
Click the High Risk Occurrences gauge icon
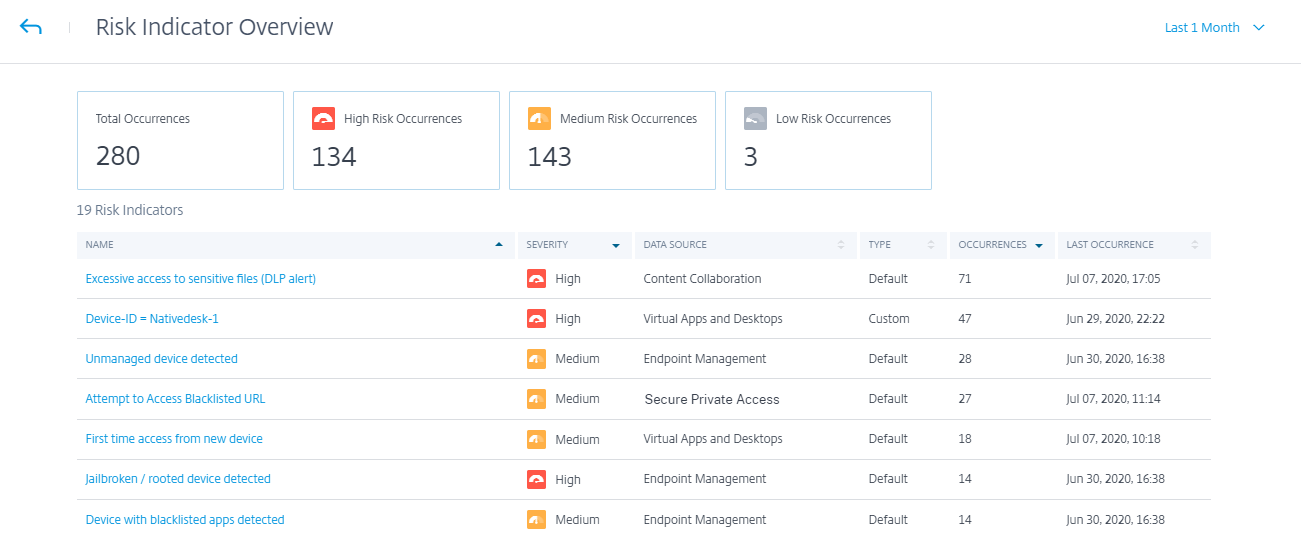click(323, 119)
